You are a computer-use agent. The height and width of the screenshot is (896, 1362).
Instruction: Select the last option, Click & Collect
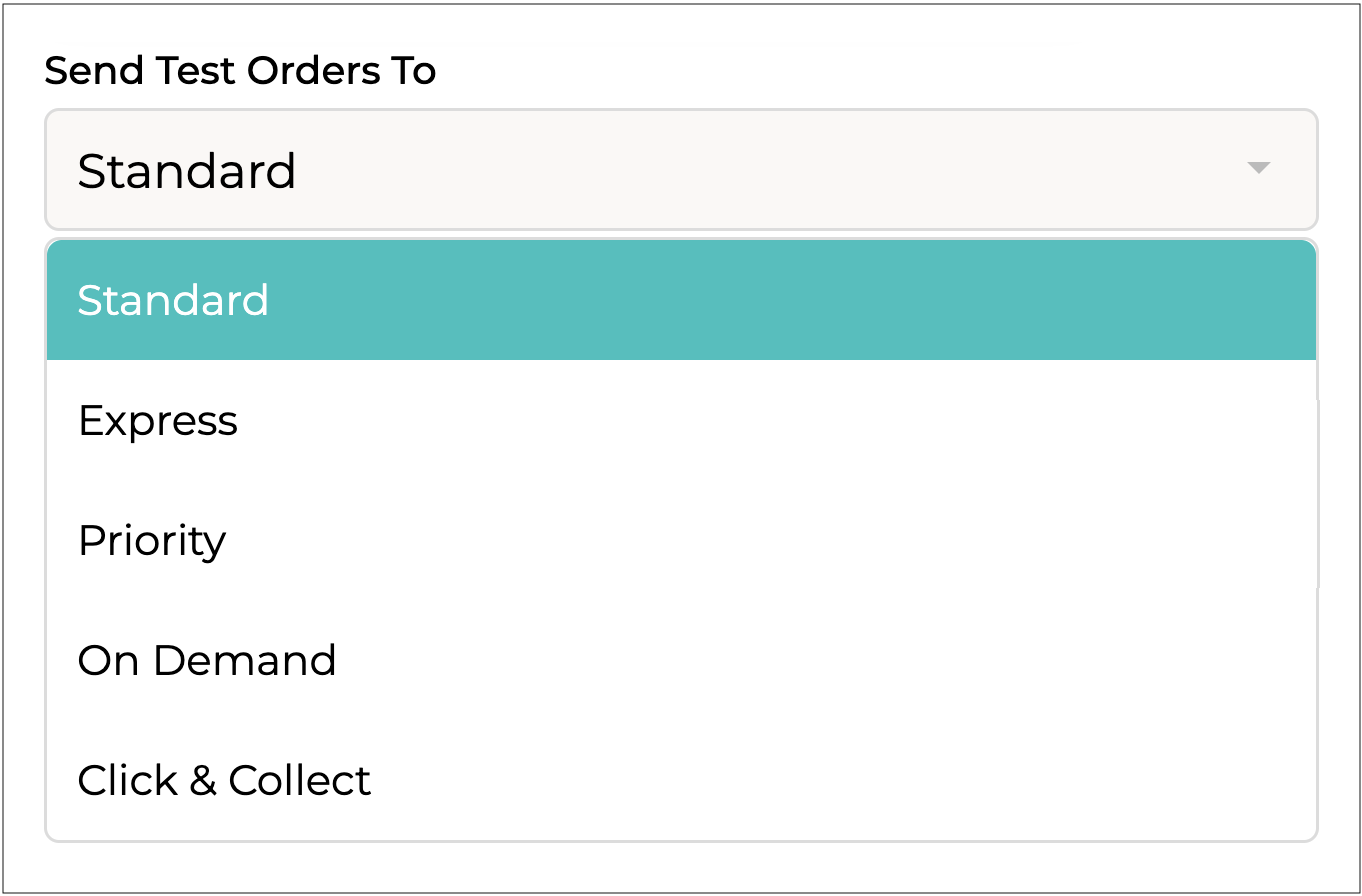pyautogui.click(x=224, y=780)
